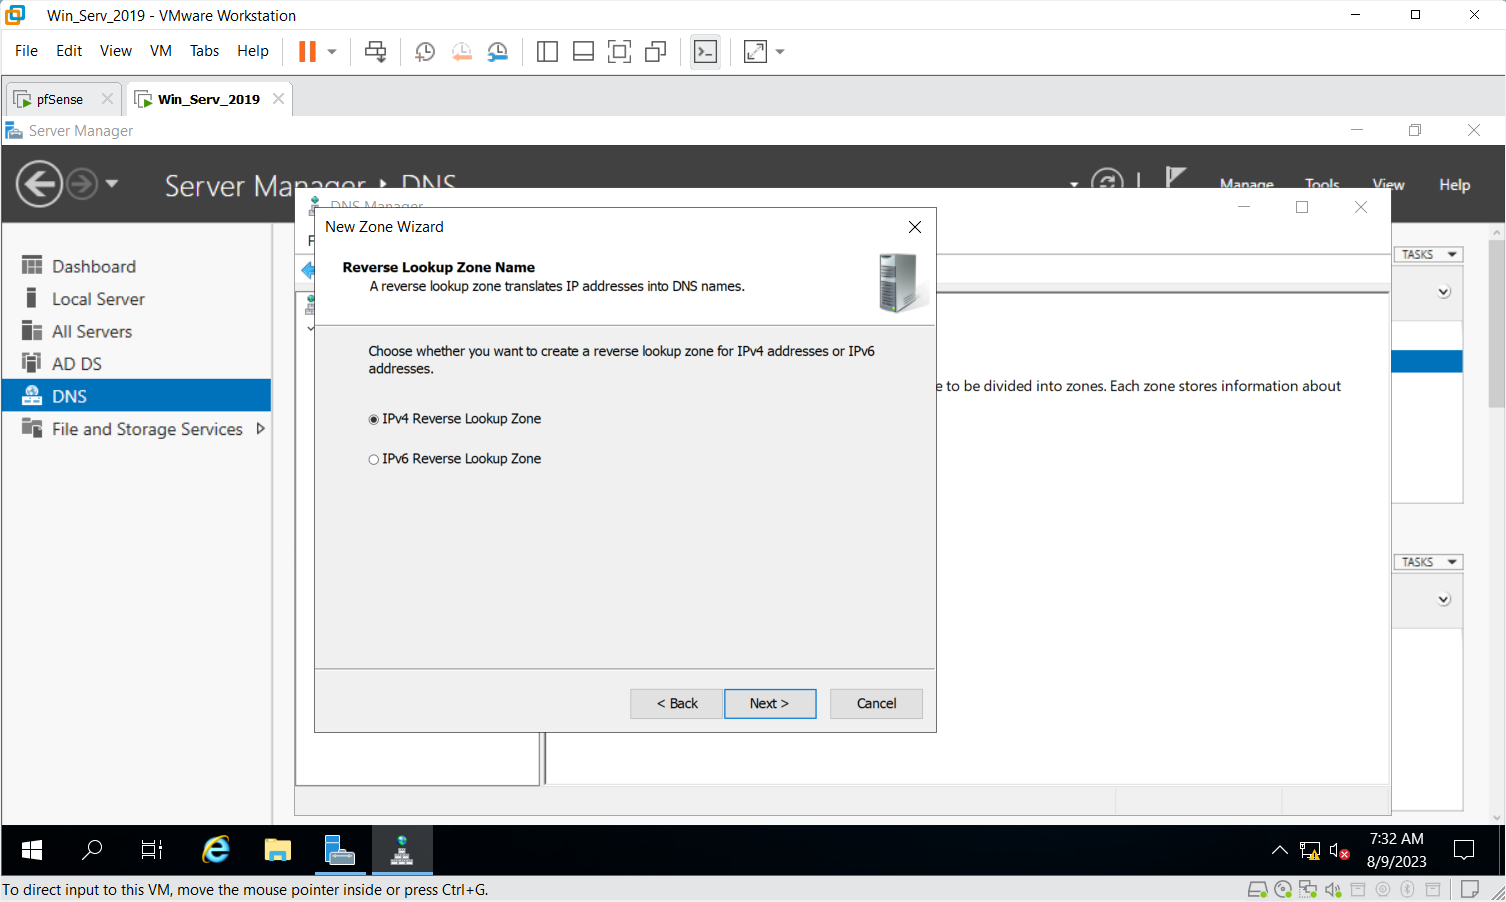This screenshot has width=1506, height=902.
Task: Open the power options dropdown beside pause
Action: [x=332, y=51]
